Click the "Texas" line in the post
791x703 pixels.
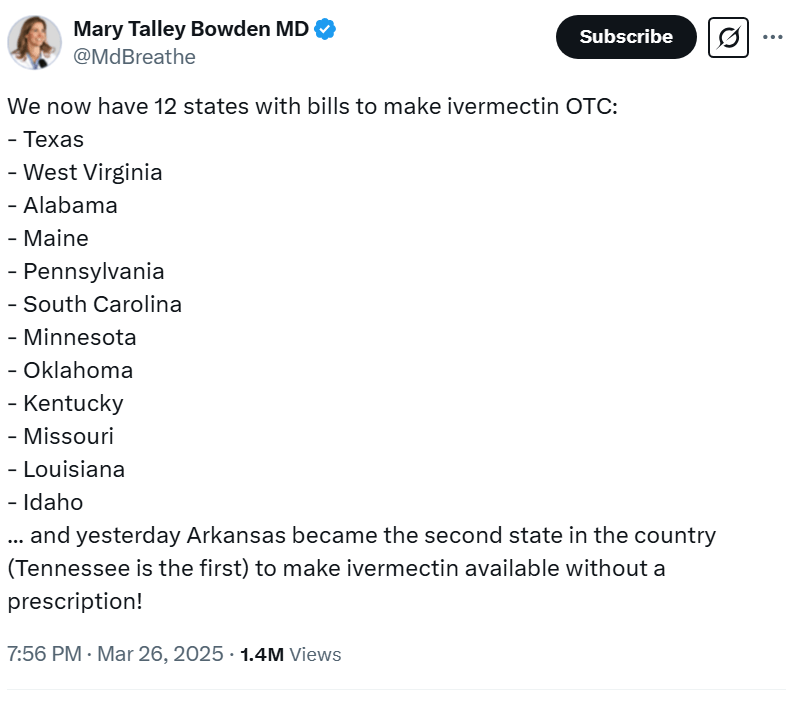tap(53, 139)
